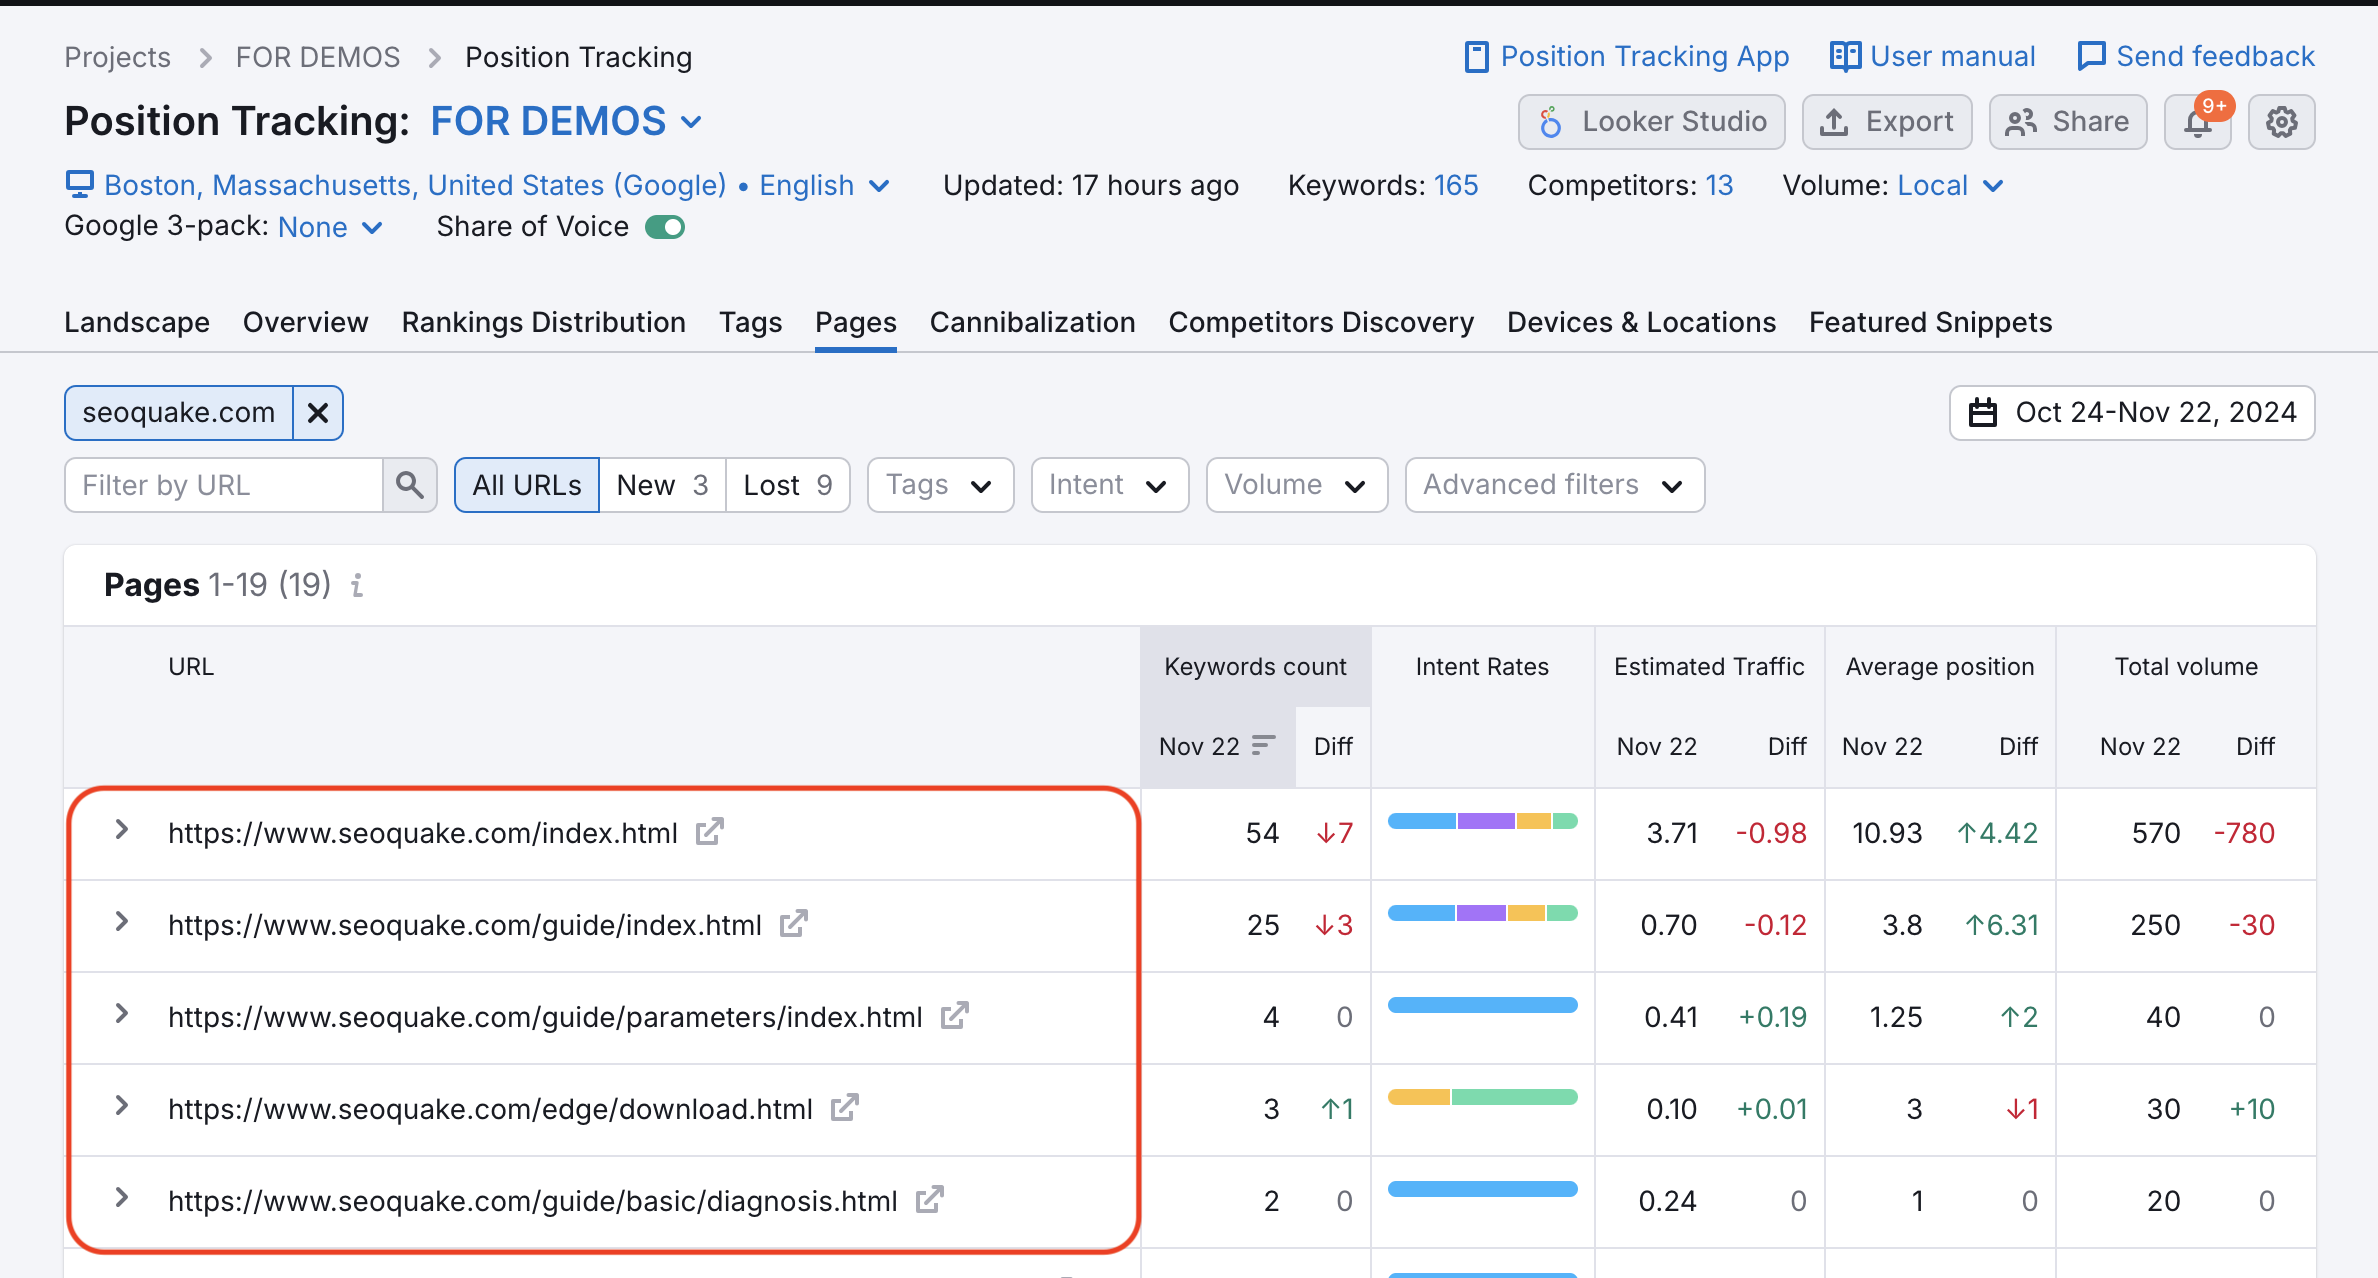The image size is (2378, 1278).
Task: Sort by Estimated Traffic Nov 22 column
Action: (x=1656, y=747)
